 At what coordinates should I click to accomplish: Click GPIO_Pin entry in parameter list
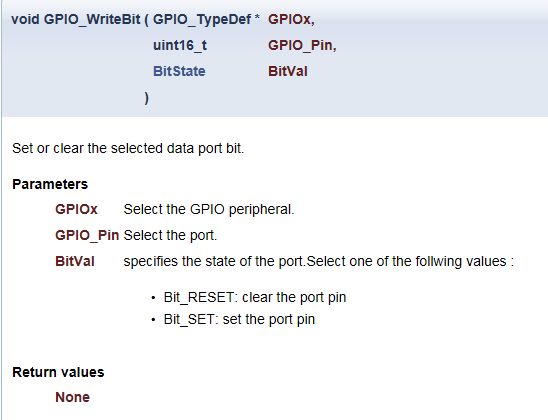pos(87,236)
